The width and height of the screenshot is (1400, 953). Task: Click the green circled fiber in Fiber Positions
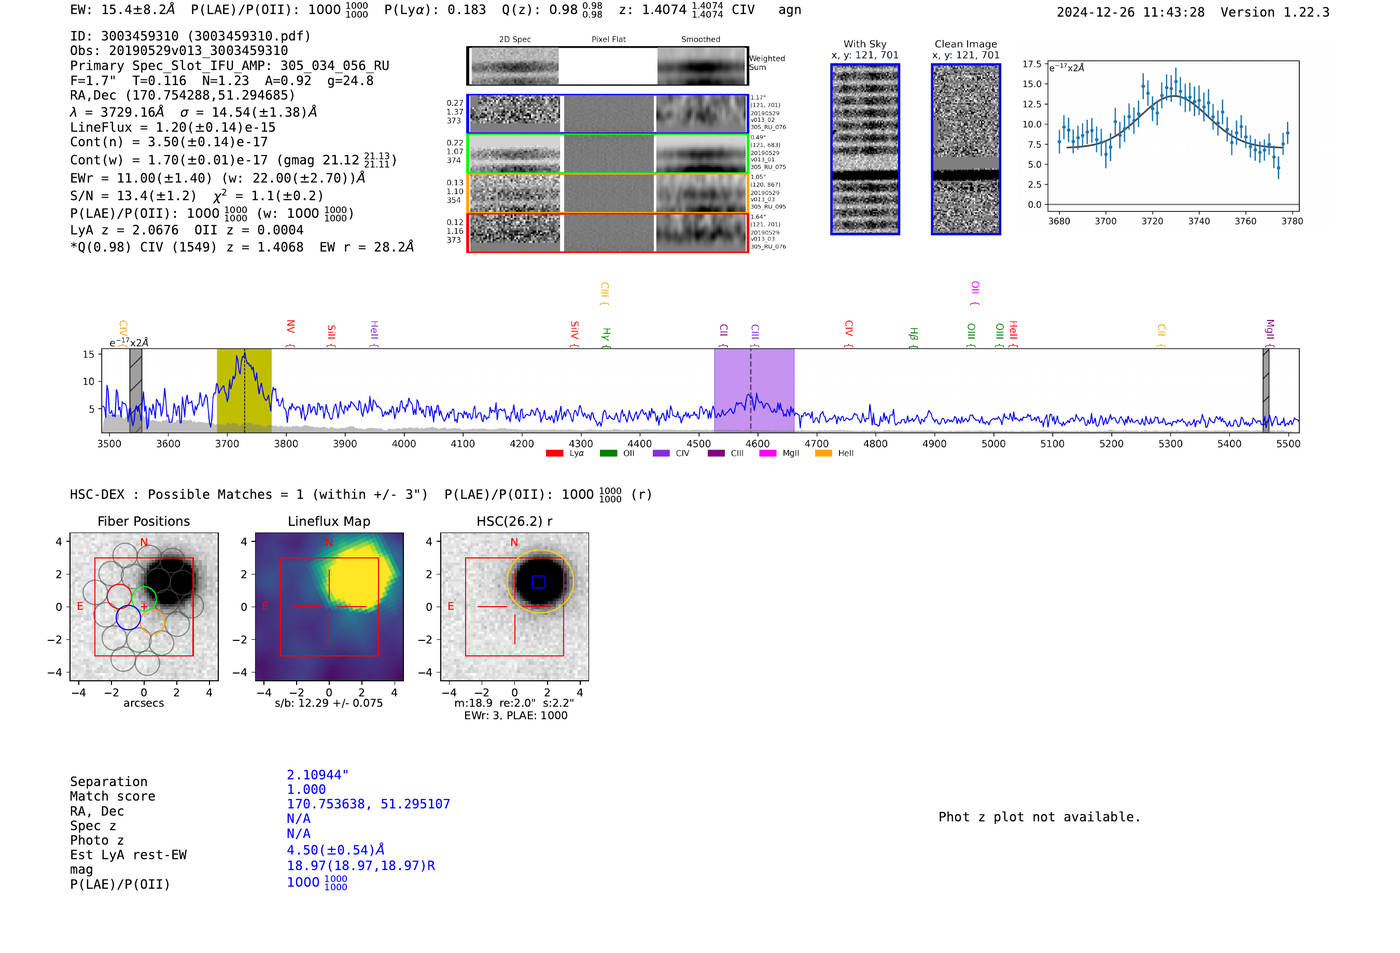click(x=144, y=598)
